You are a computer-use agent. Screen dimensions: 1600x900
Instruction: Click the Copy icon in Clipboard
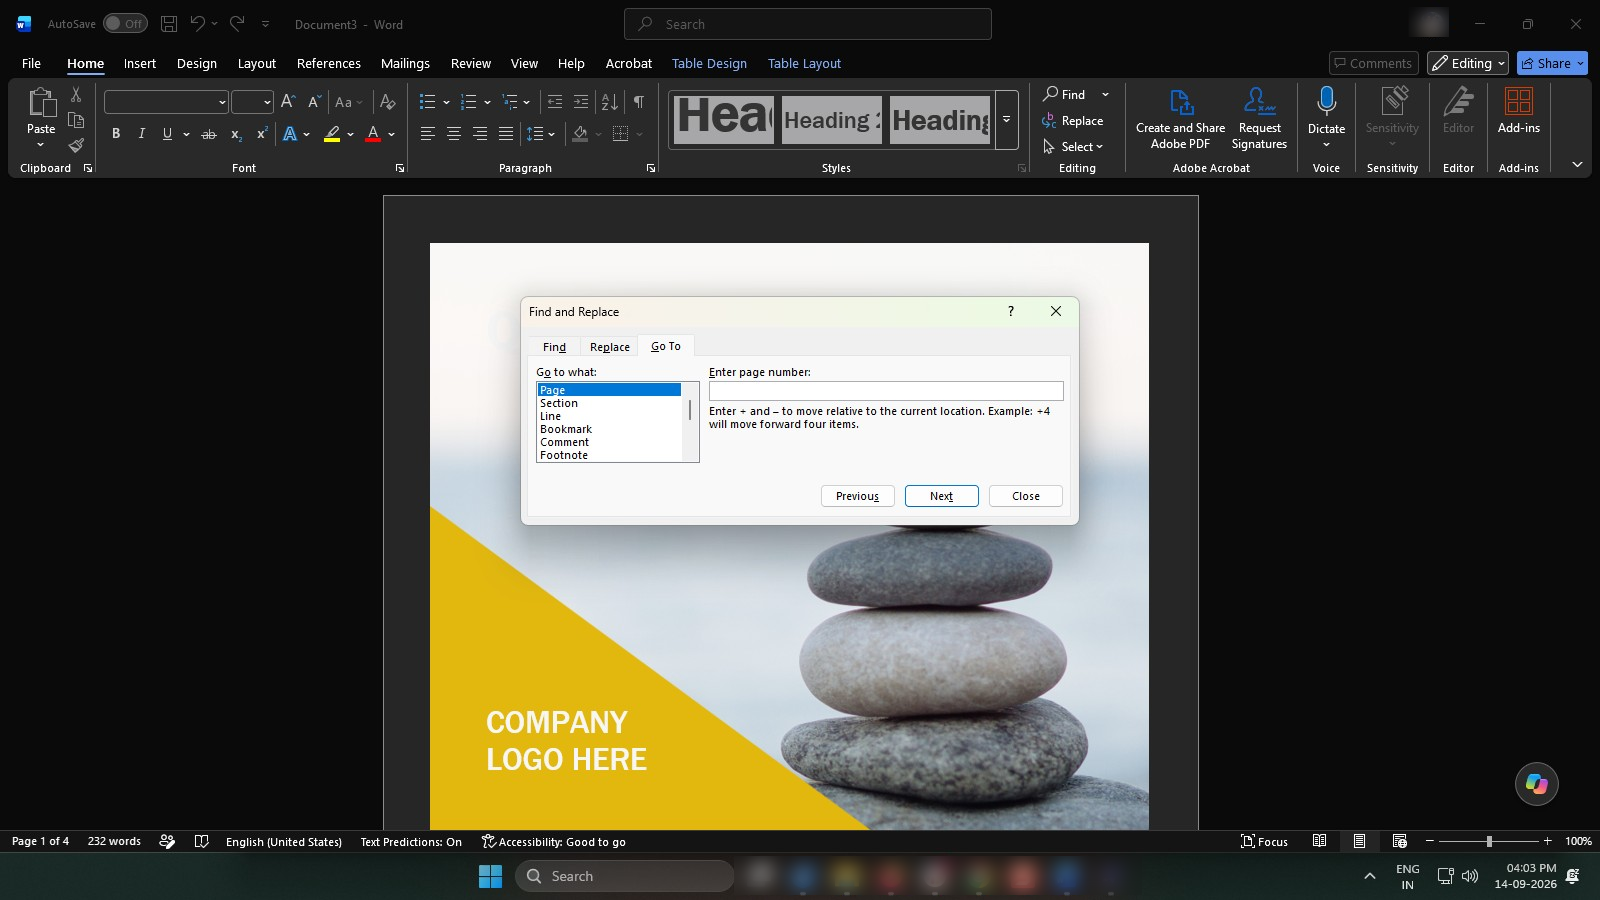76,120
